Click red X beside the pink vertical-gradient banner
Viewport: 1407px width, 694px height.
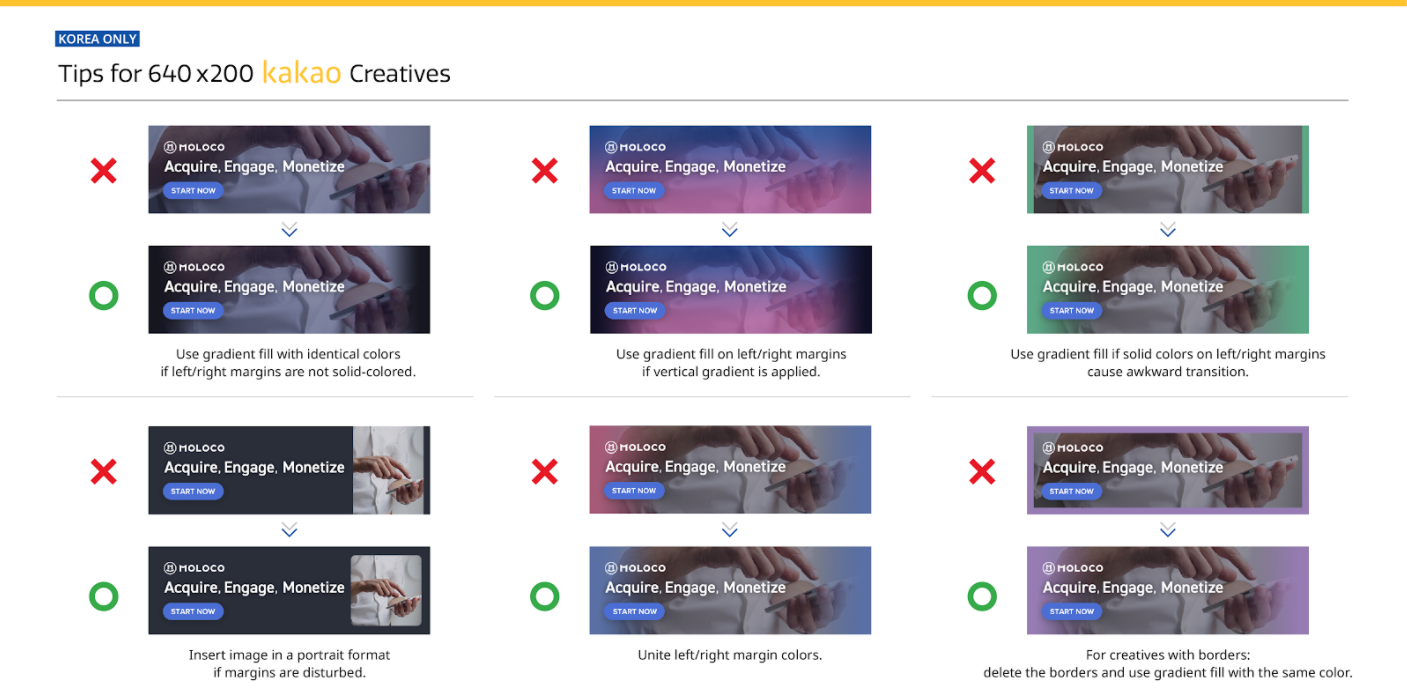[x=544, y=171]
